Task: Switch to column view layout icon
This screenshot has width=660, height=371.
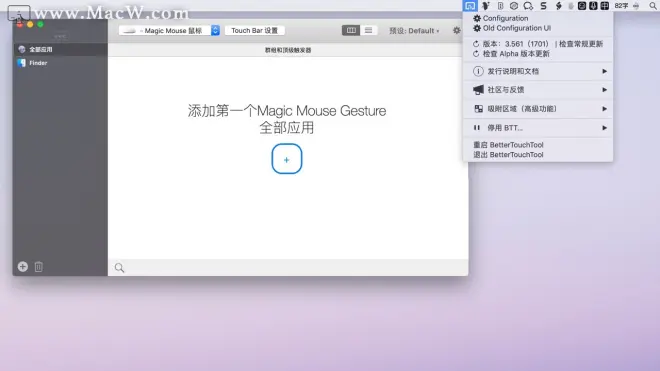Action: (351, 30)
